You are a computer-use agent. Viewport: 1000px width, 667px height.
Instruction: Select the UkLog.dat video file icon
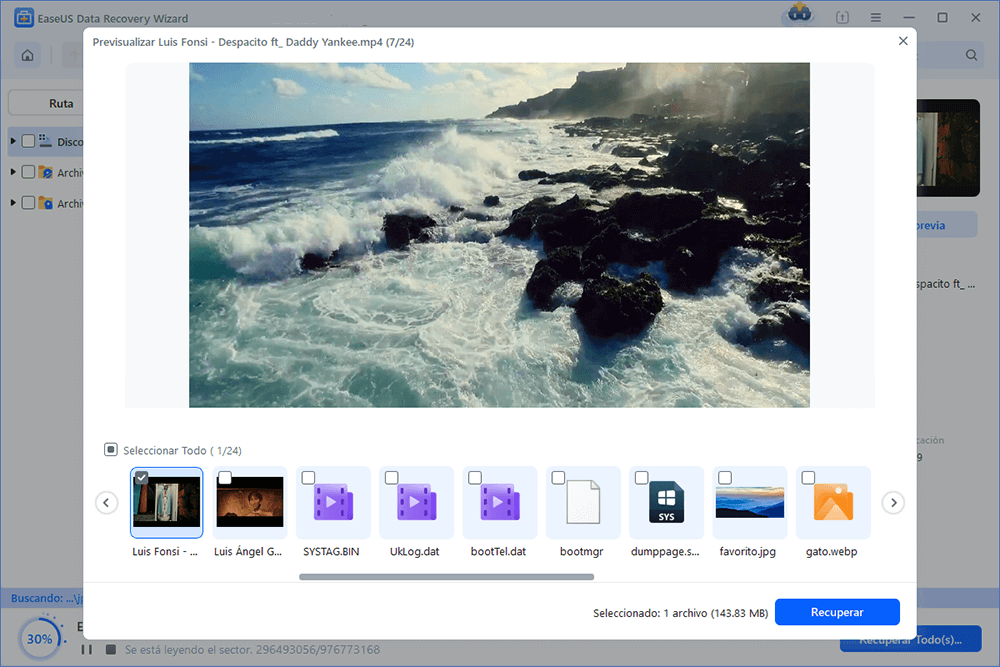(416, 502)
